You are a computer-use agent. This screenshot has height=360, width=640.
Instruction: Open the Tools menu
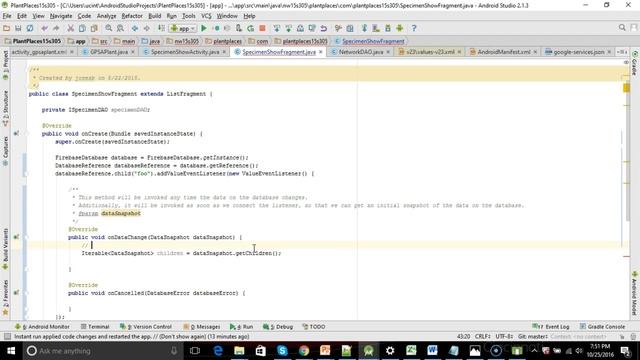click(189, 16)
